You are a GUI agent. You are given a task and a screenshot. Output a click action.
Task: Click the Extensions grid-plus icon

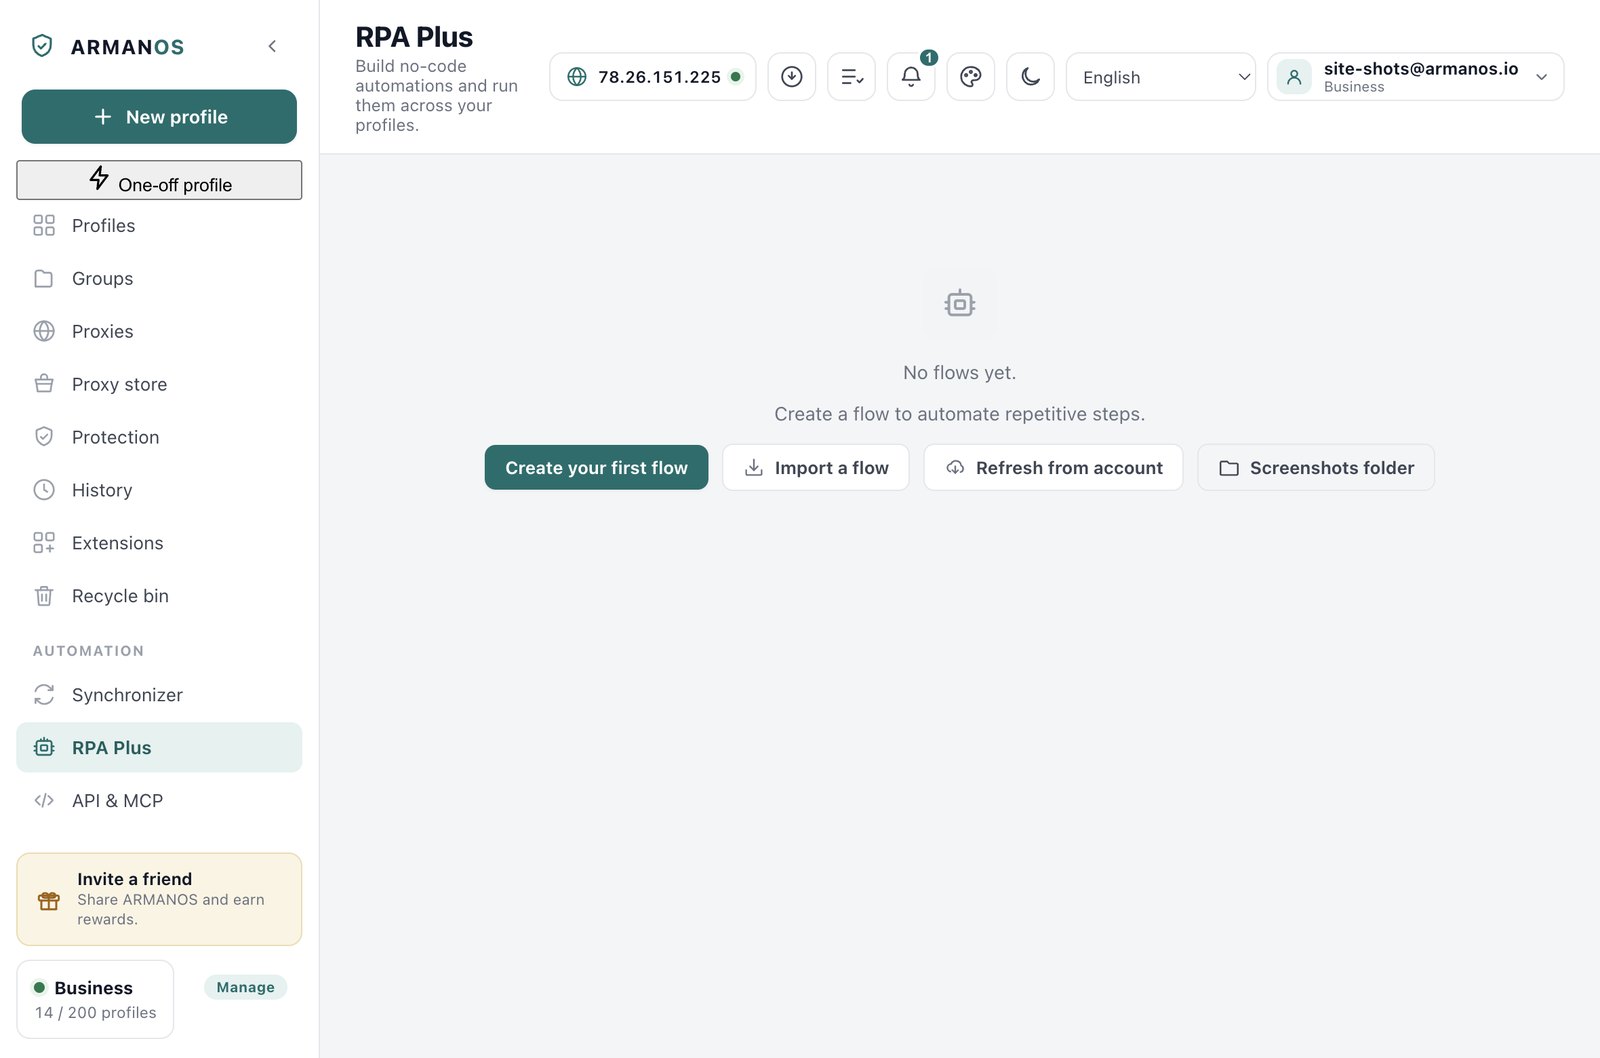coord(44,544)
